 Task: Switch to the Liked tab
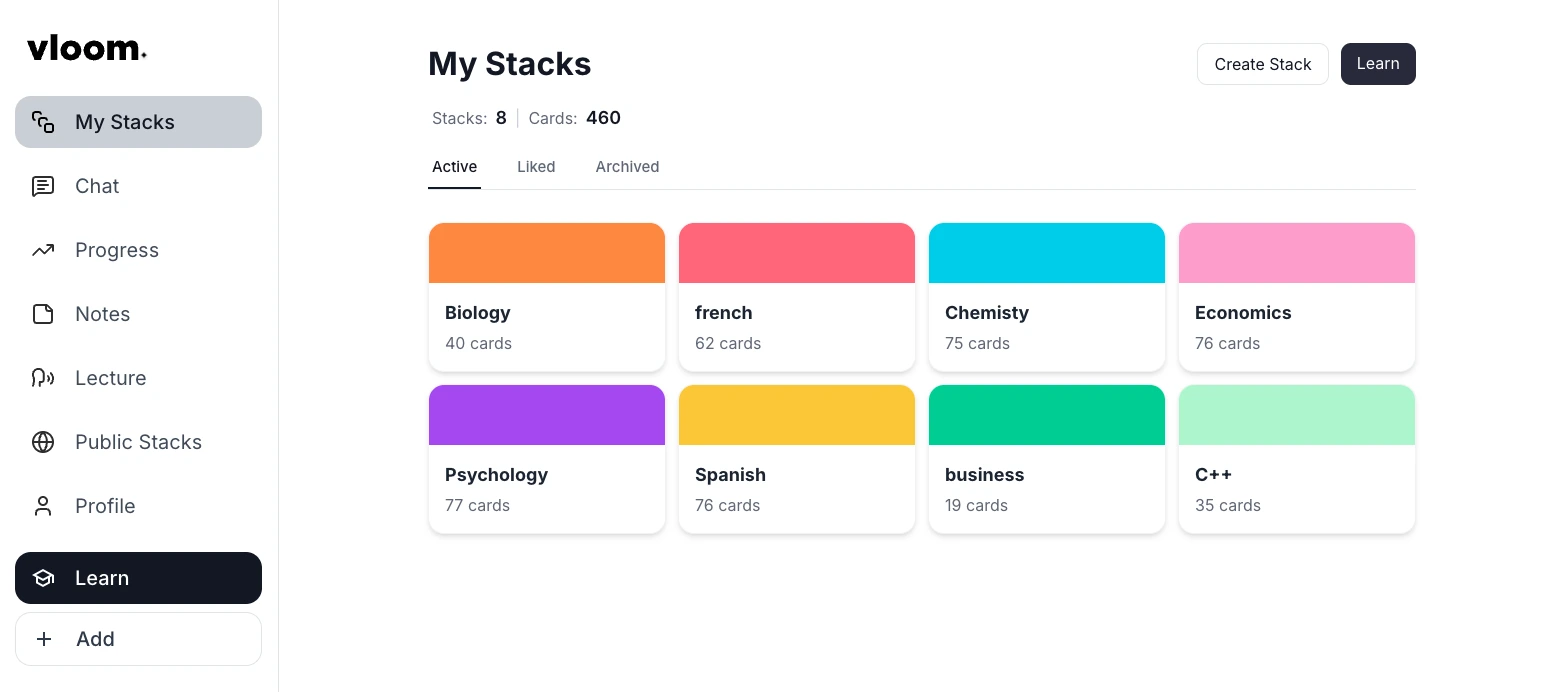(536, 167)
